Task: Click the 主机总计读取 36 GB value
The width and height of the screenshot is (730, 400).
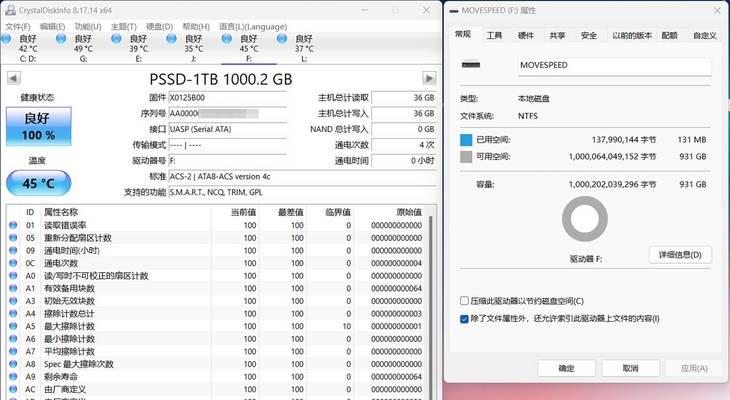Action: [x=404, y=98]
